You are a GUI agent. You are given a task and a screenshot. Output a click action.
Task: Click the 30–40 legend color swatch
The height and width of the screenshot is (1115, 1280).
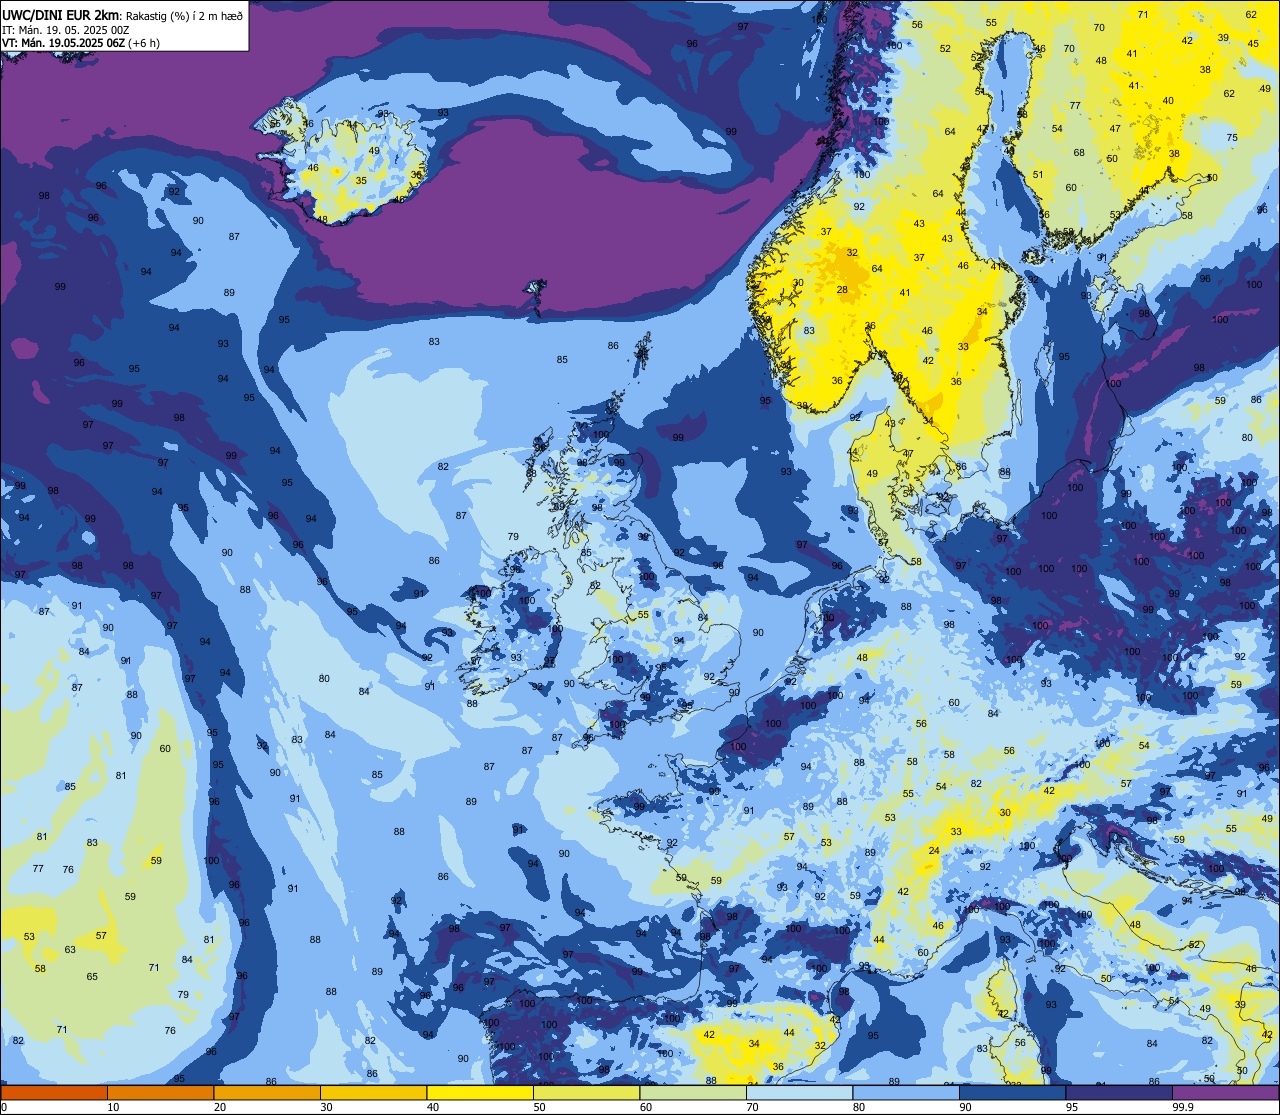point(373,1092)
